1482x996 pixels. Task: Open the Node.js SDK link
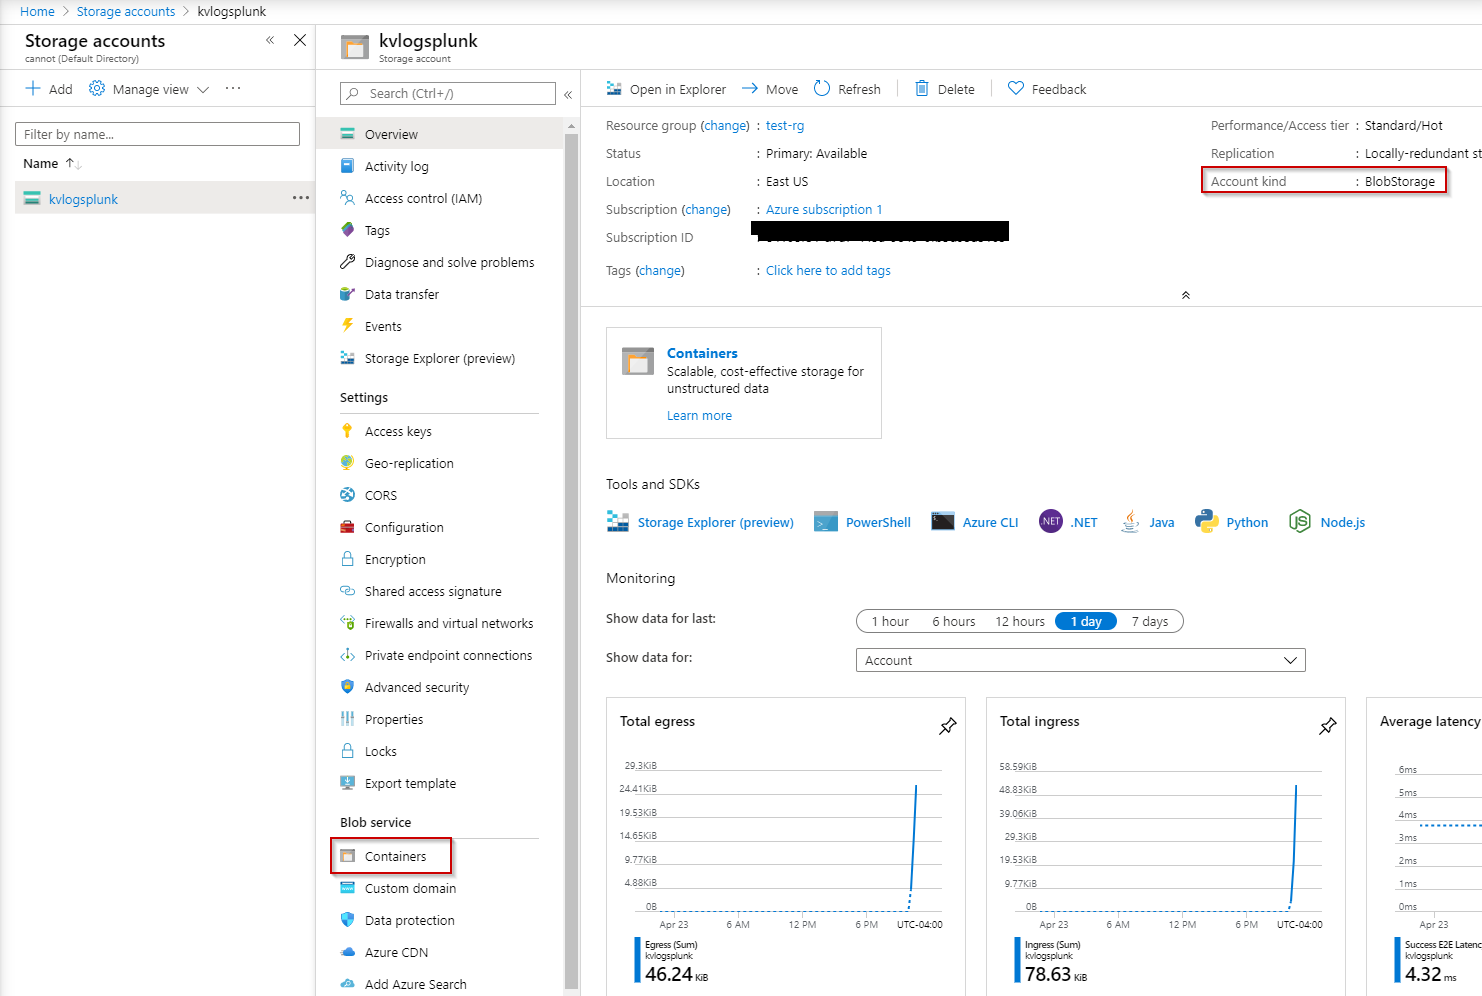[1327, 522]
